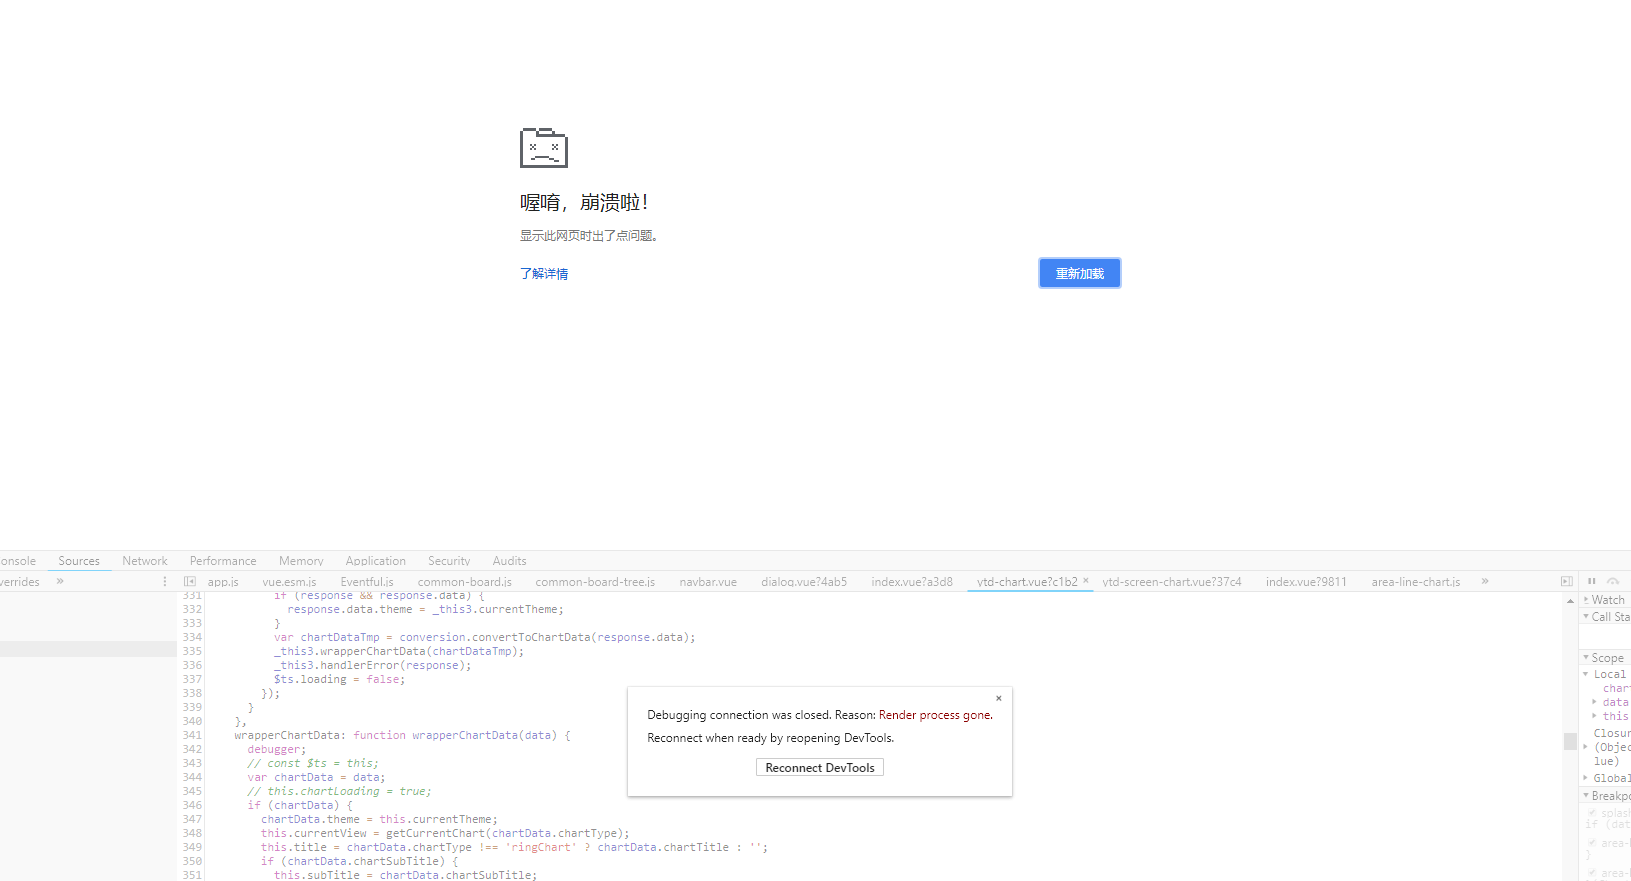Expand the this variable in Local scope
This screenshot has width=1631, height=881.
(x=1594, y=716)
